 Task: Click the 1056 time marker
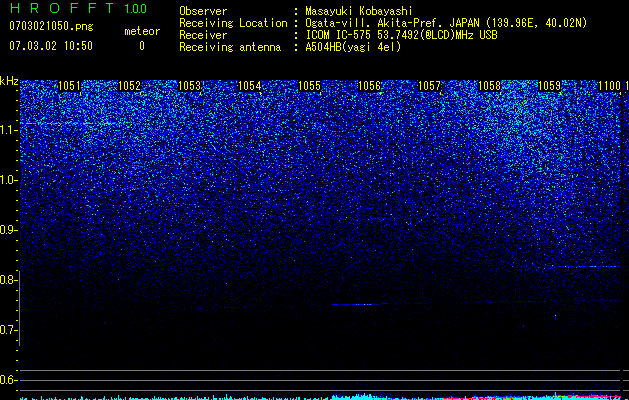[x=369, y=86]
